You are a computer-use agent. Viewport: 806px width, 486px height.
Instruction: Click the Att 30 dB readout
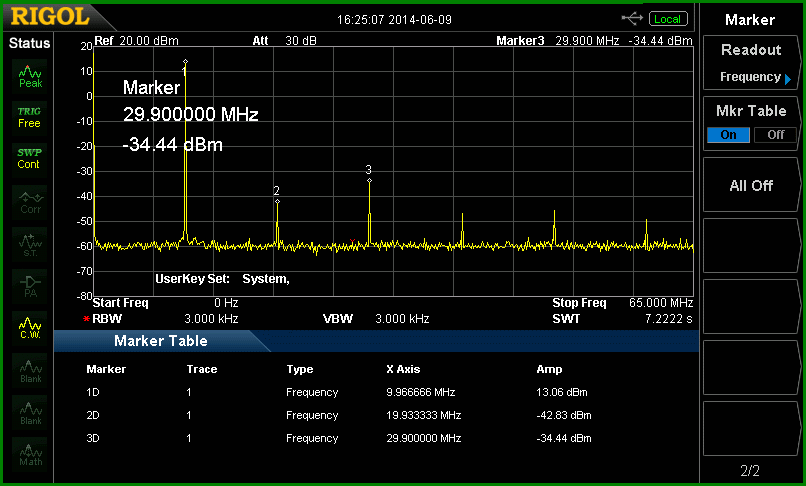point(284,41)
